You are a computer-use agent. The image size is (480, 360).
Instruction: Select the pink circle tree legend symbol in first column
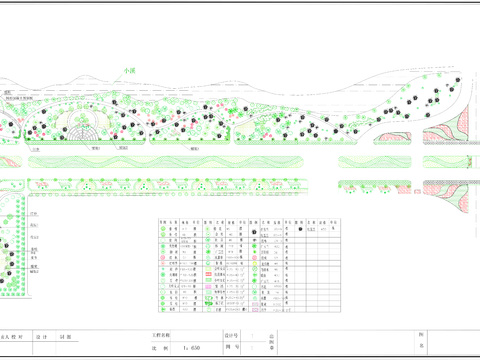[163, 258]
